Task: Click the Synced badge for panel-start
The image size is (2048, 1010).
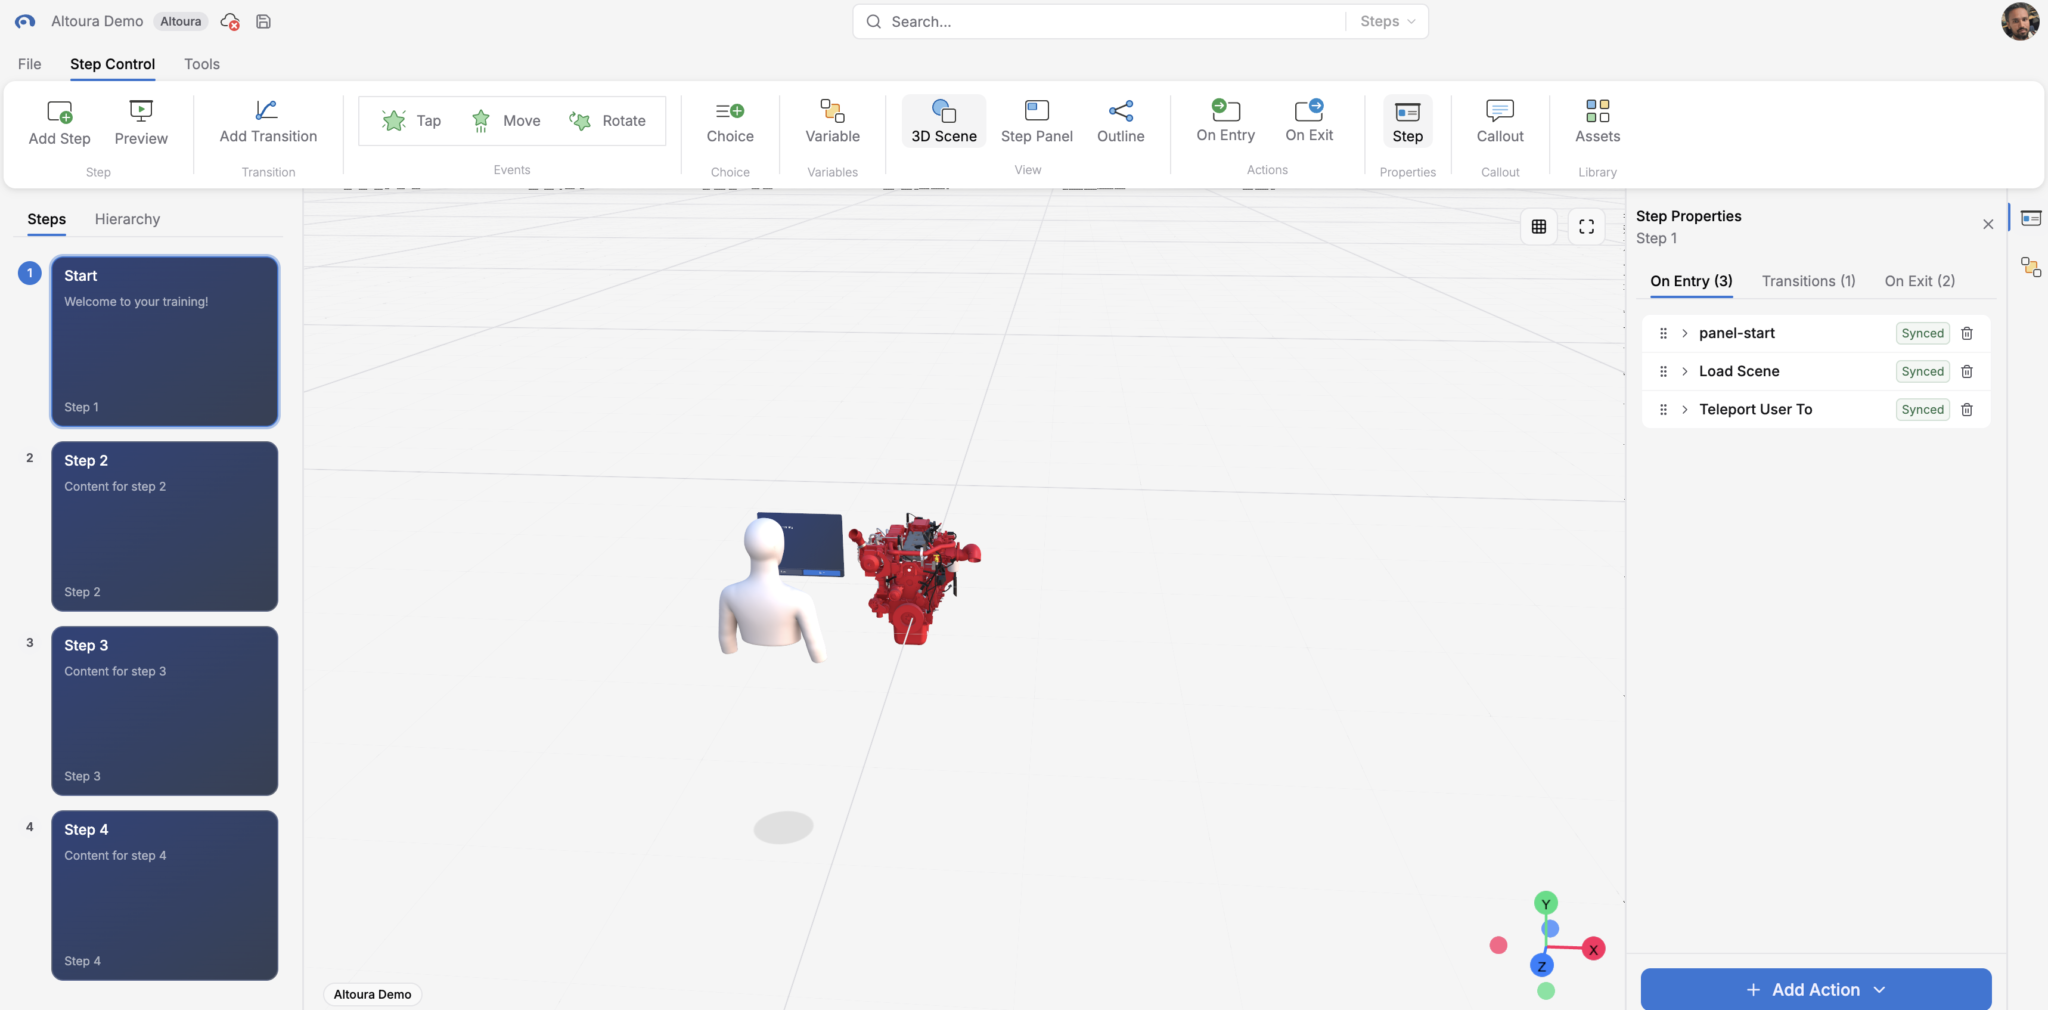Action: tap(1922, 333)
